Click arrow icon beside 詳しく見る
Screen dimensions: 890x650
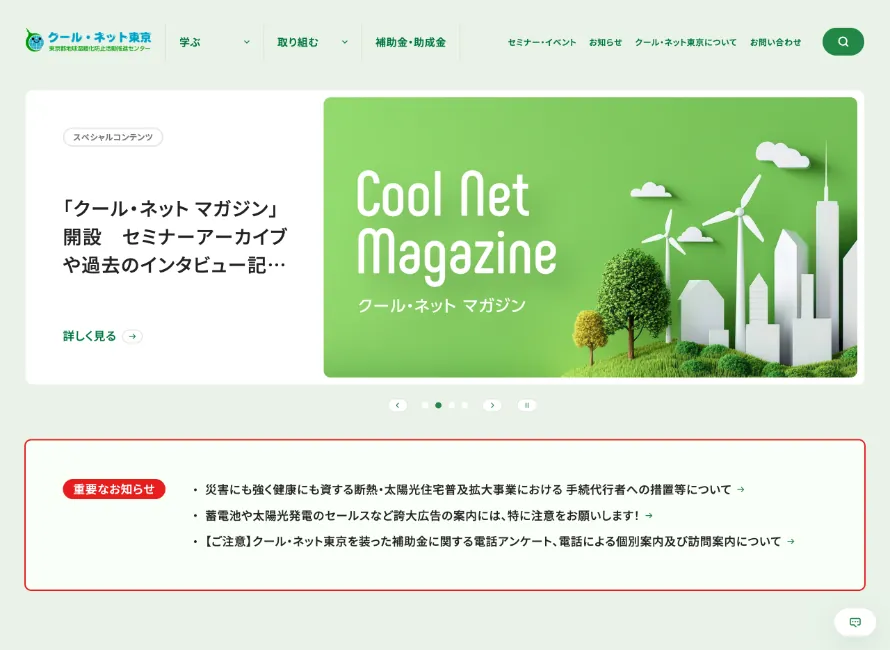click(132, 336)
